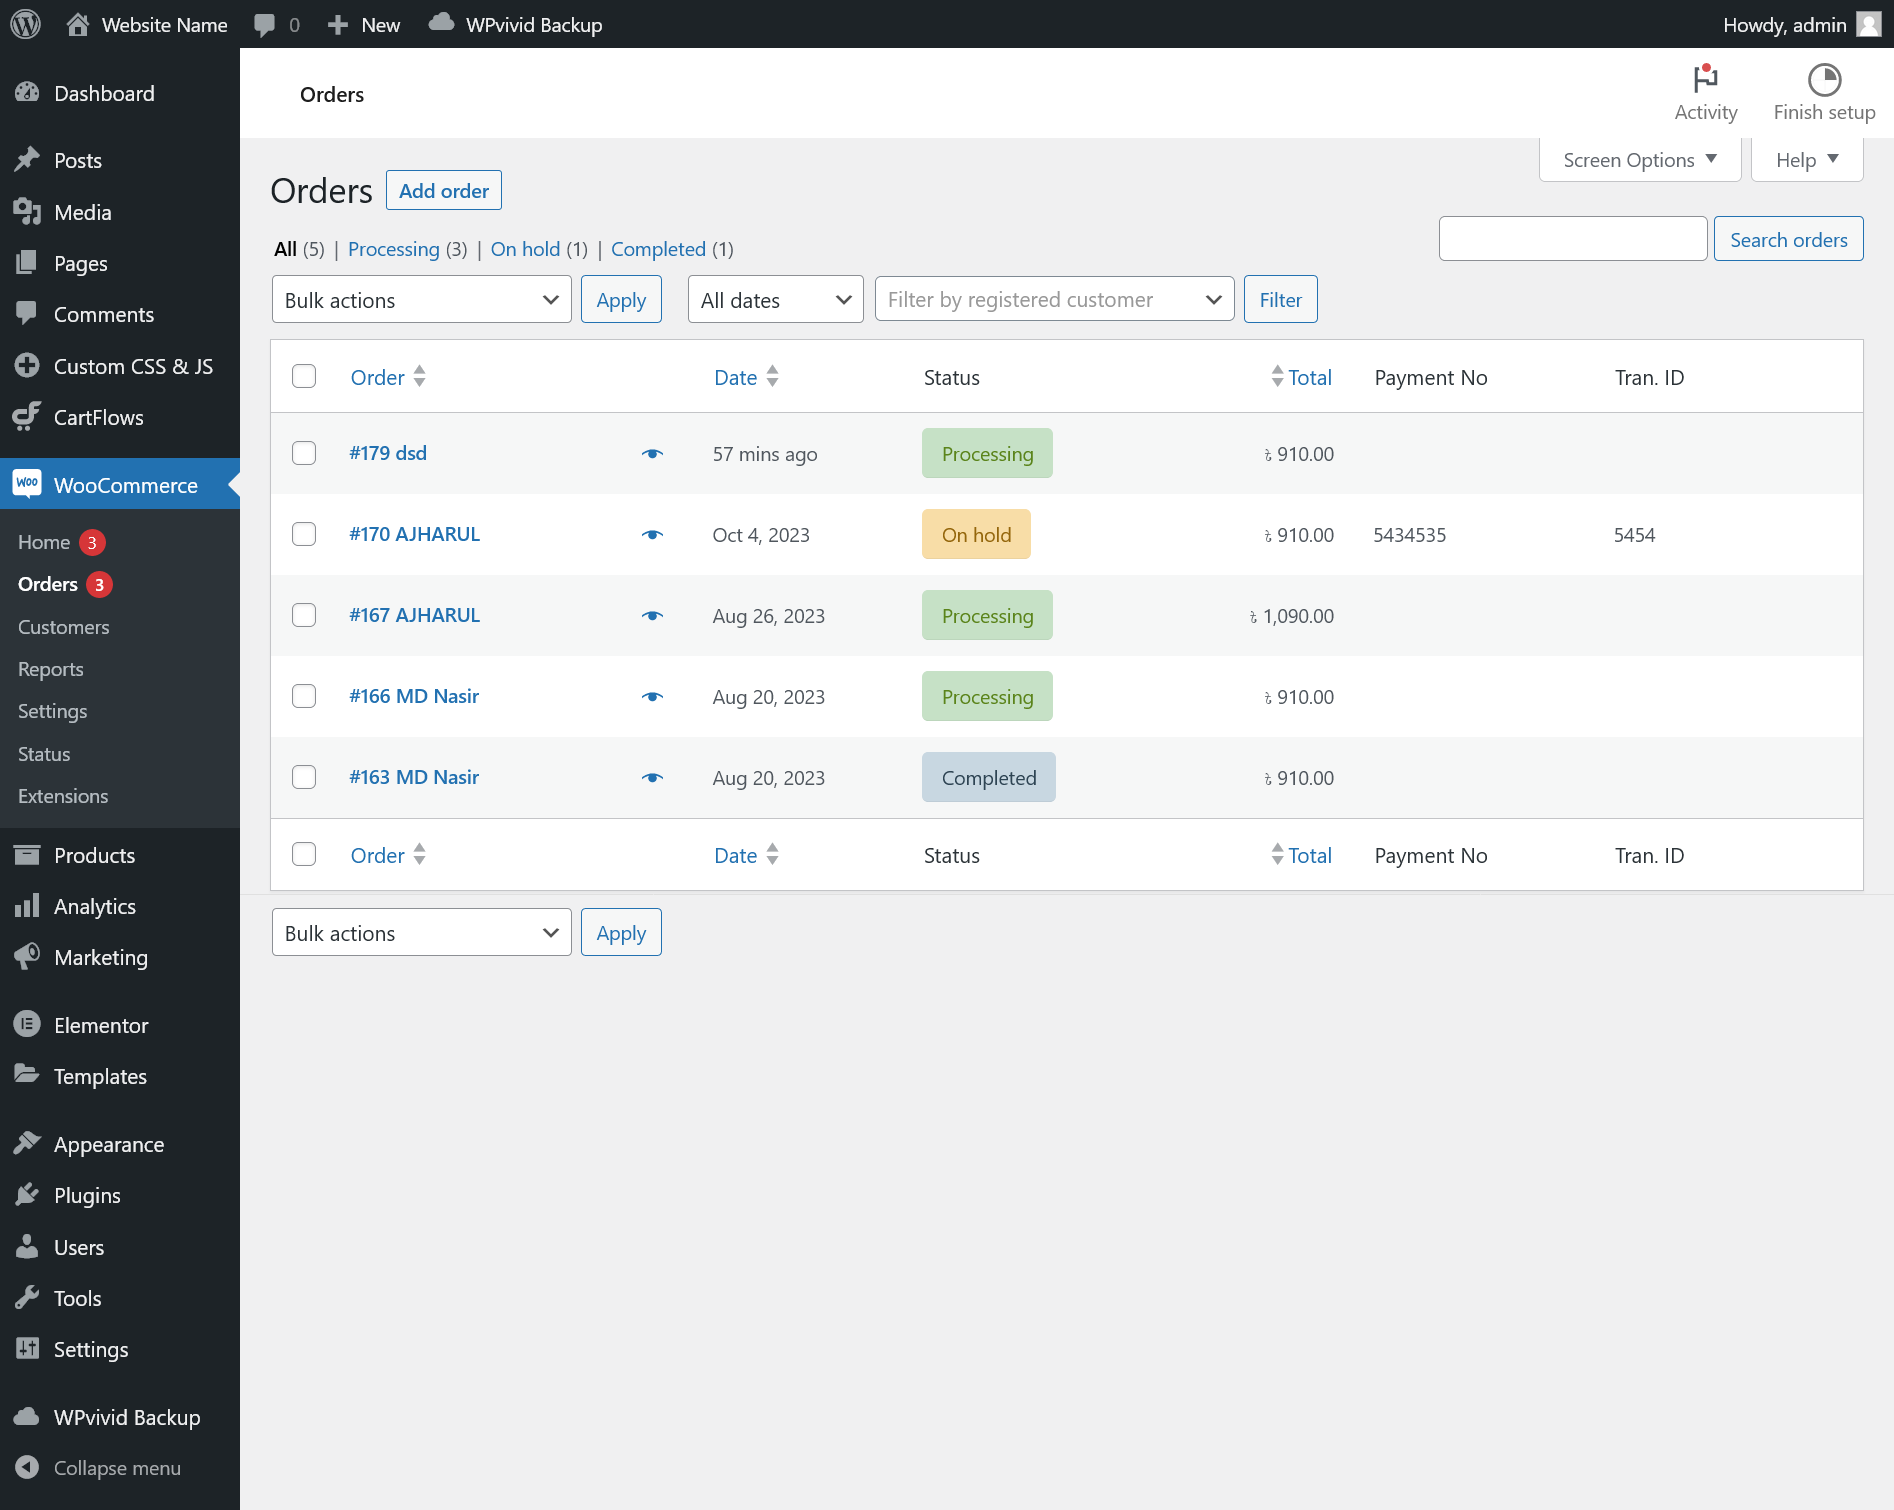Sort orders by the Total column header
Screen dimensions: 1894x1510
point(1309,377)
